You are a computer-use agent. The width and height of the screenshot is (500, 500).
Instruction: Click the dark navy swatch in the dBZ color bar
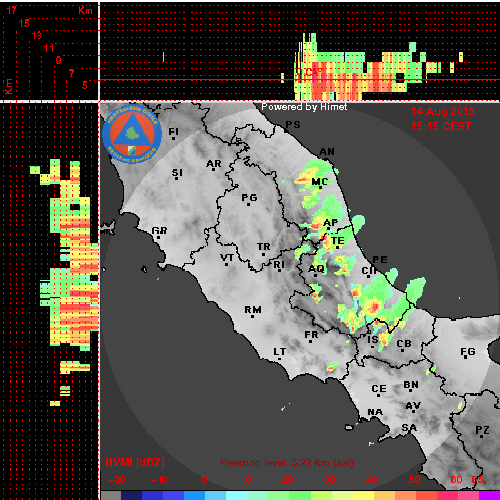(131, 495)
